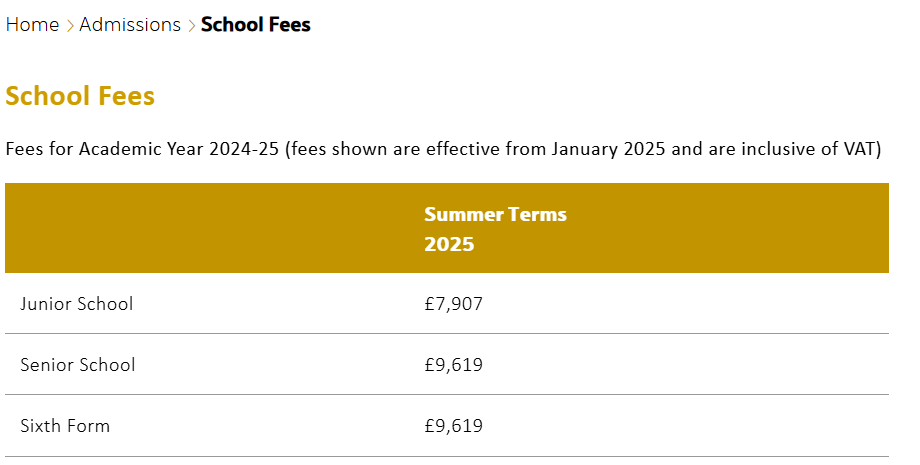
Task: Open the Admissions breadcrumb link
Action: 130,25
